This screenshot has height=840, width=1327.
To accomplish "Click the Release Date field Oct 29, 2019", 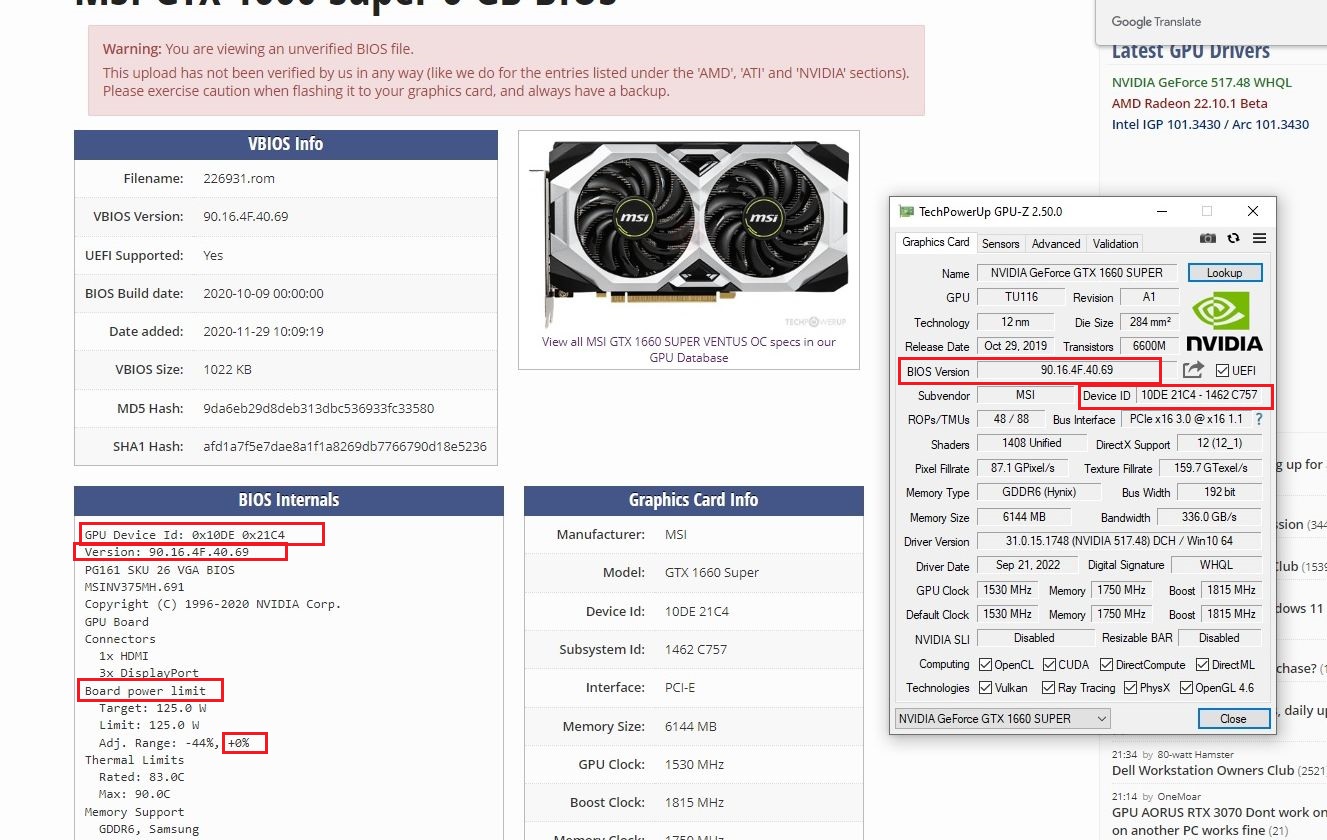I will 1014,346.
